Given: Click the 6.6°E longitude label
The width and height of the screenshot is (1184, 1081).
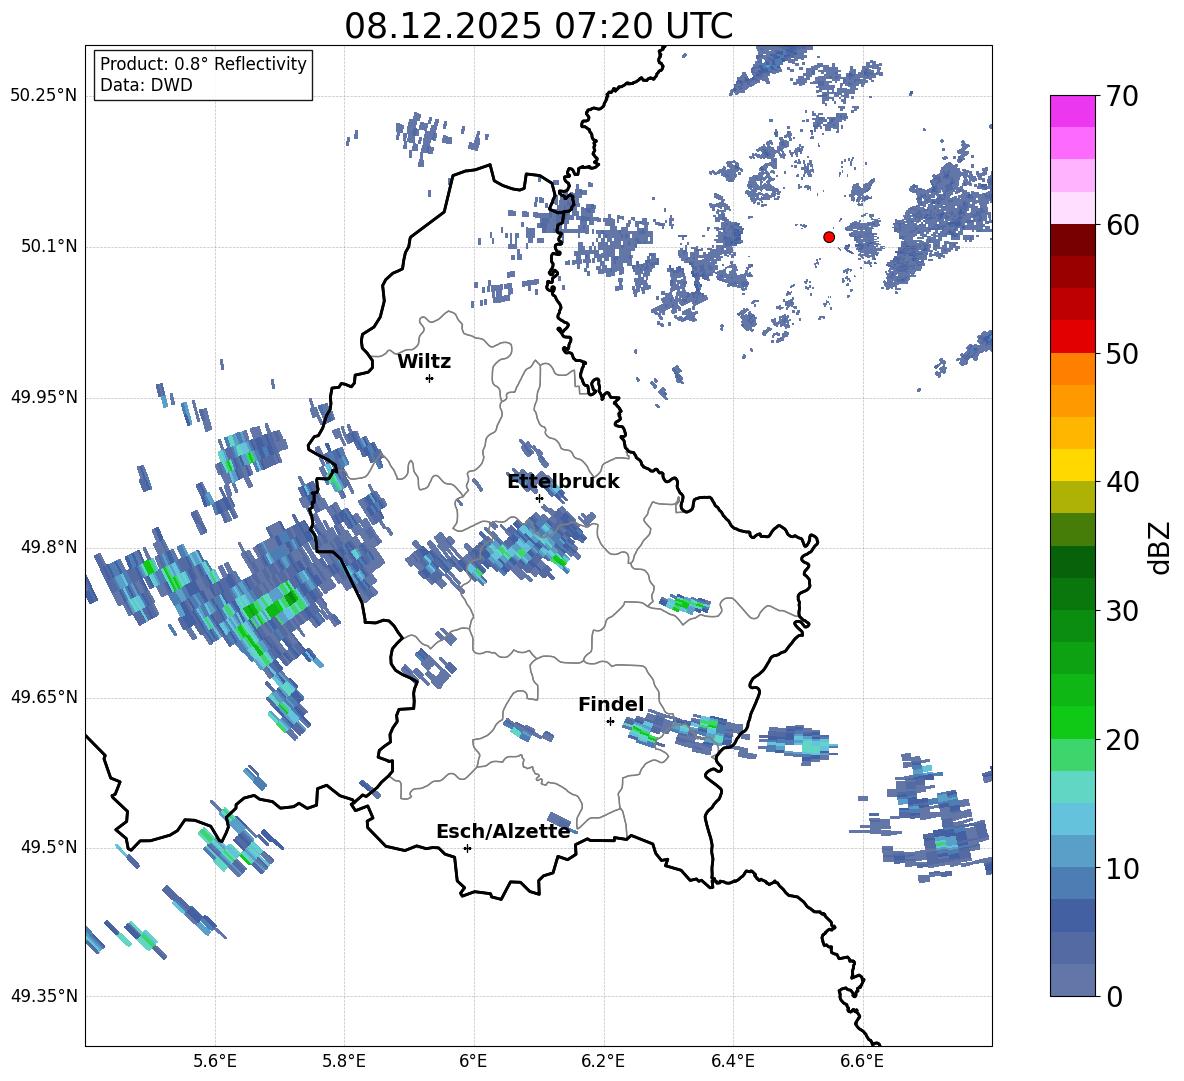Looking at the screenshot, I should [862, 1061].
